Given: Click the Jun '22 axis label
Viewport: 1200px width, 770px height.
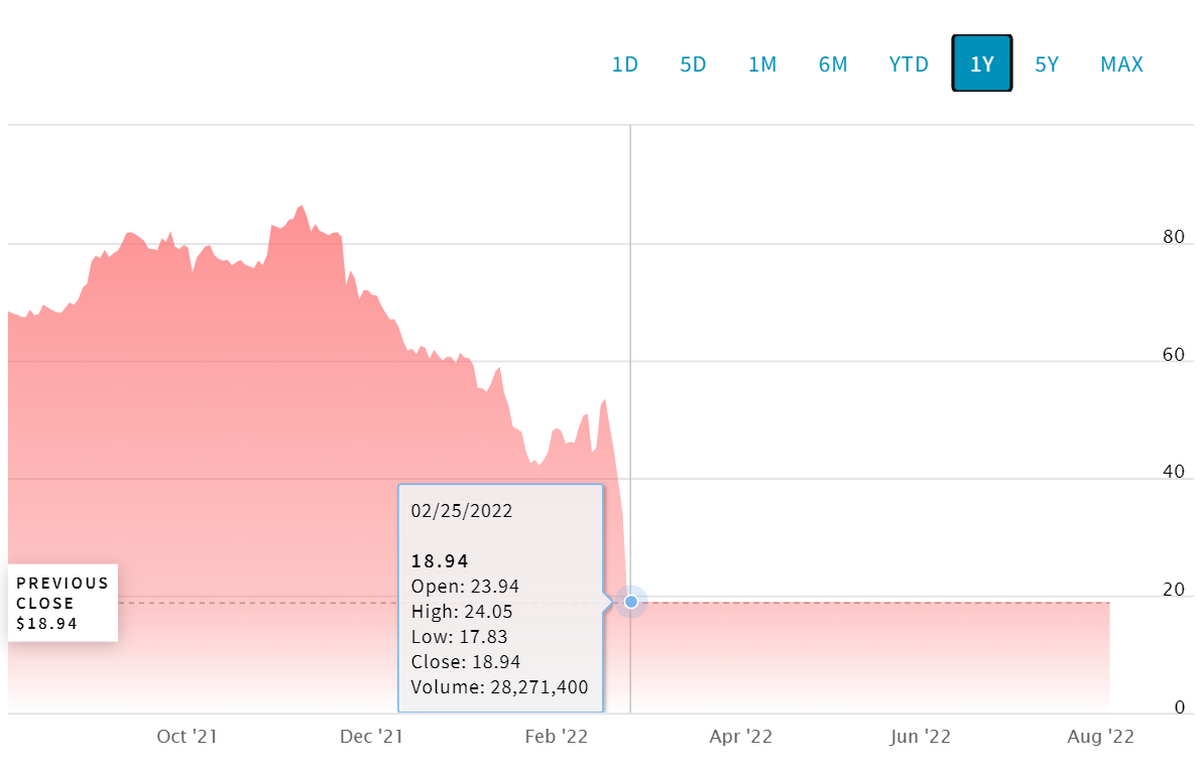Looking at the screenshot, I should [920, 737].
